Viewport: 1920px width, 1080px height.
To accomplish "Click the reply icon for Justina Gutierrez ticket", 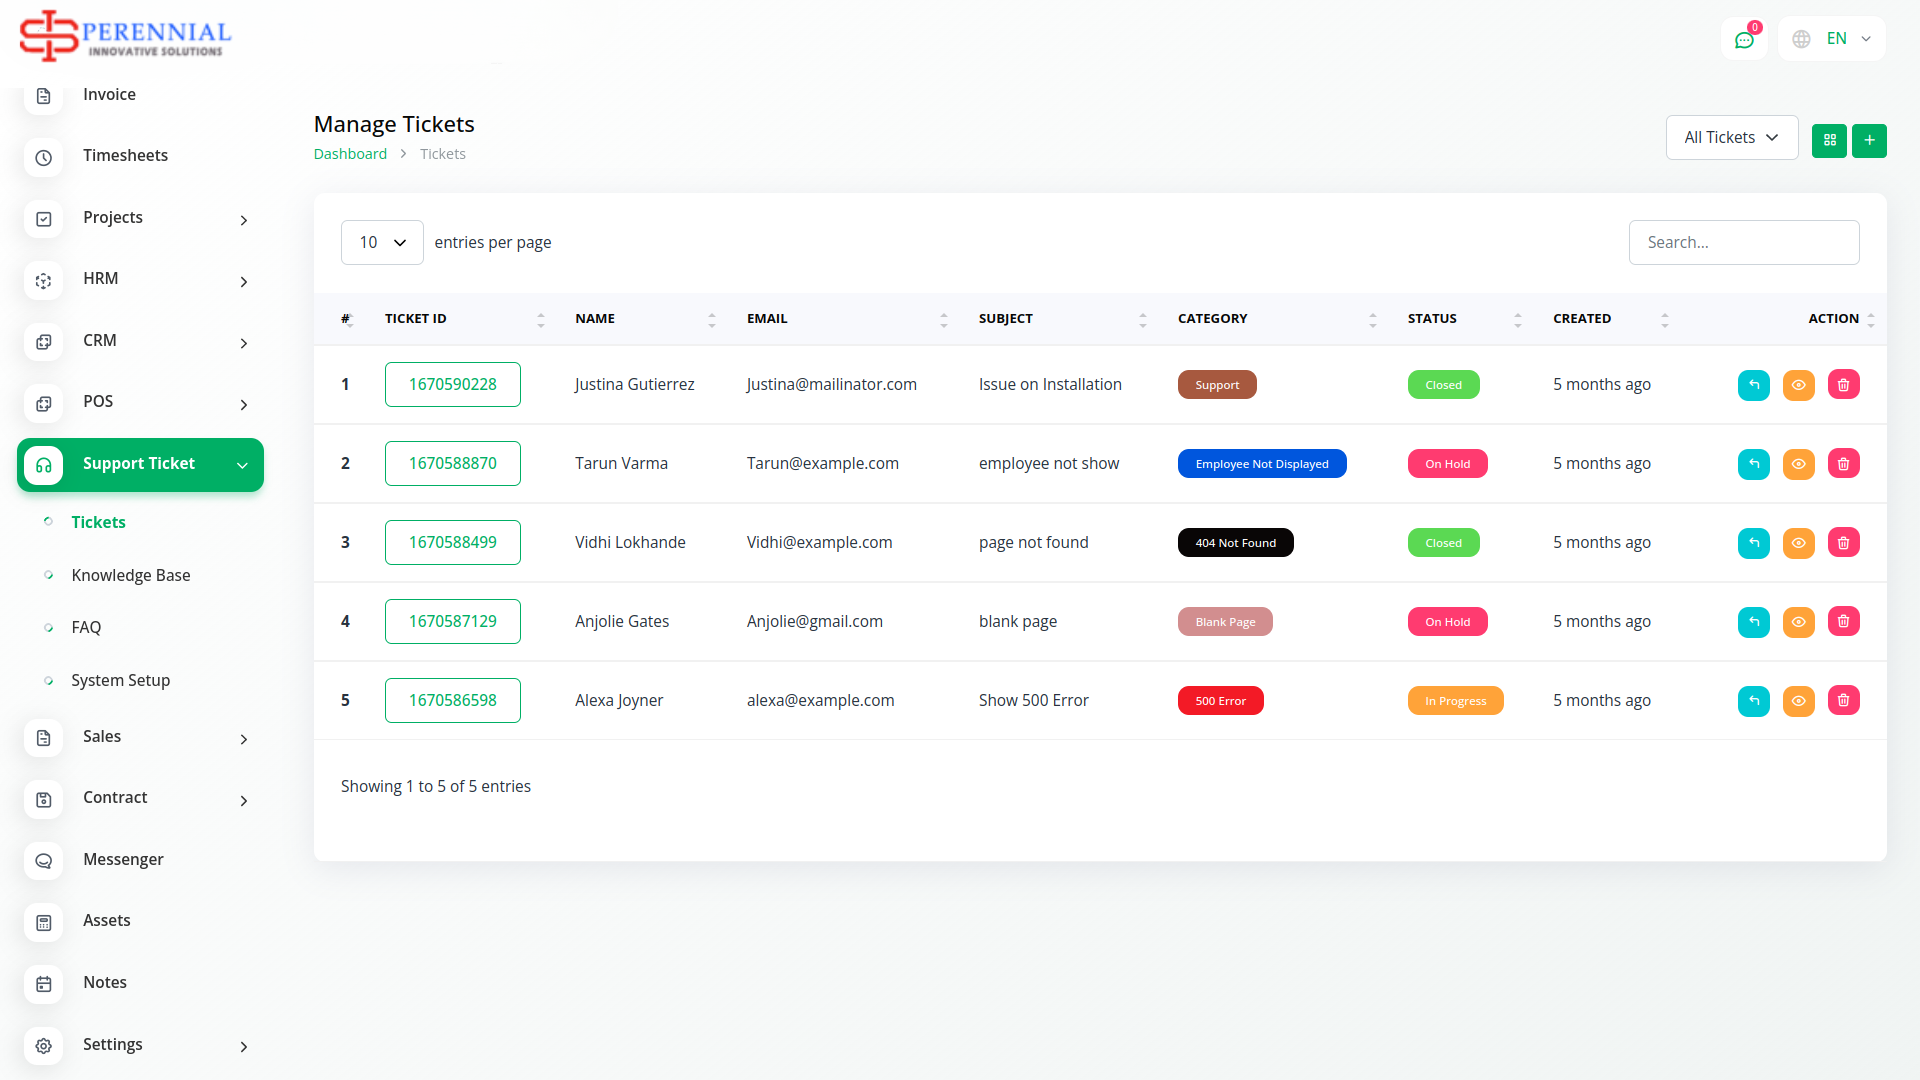I will click(1753, 385).
